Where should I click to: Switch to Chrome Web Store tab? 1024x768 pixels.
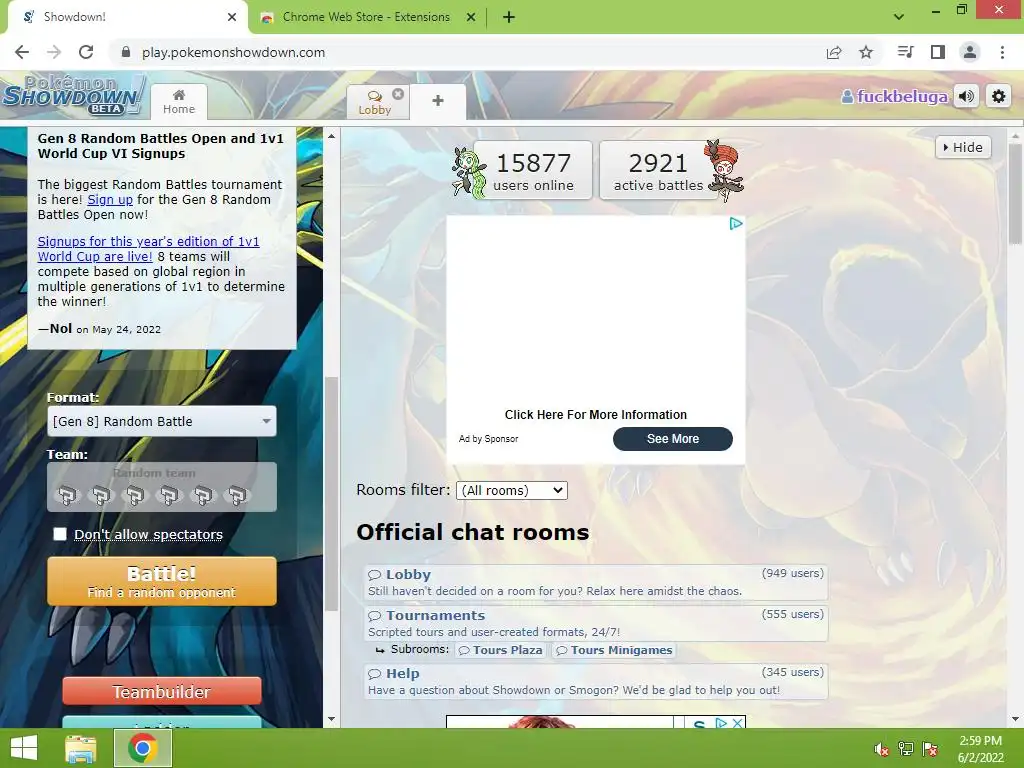point(368,17)
